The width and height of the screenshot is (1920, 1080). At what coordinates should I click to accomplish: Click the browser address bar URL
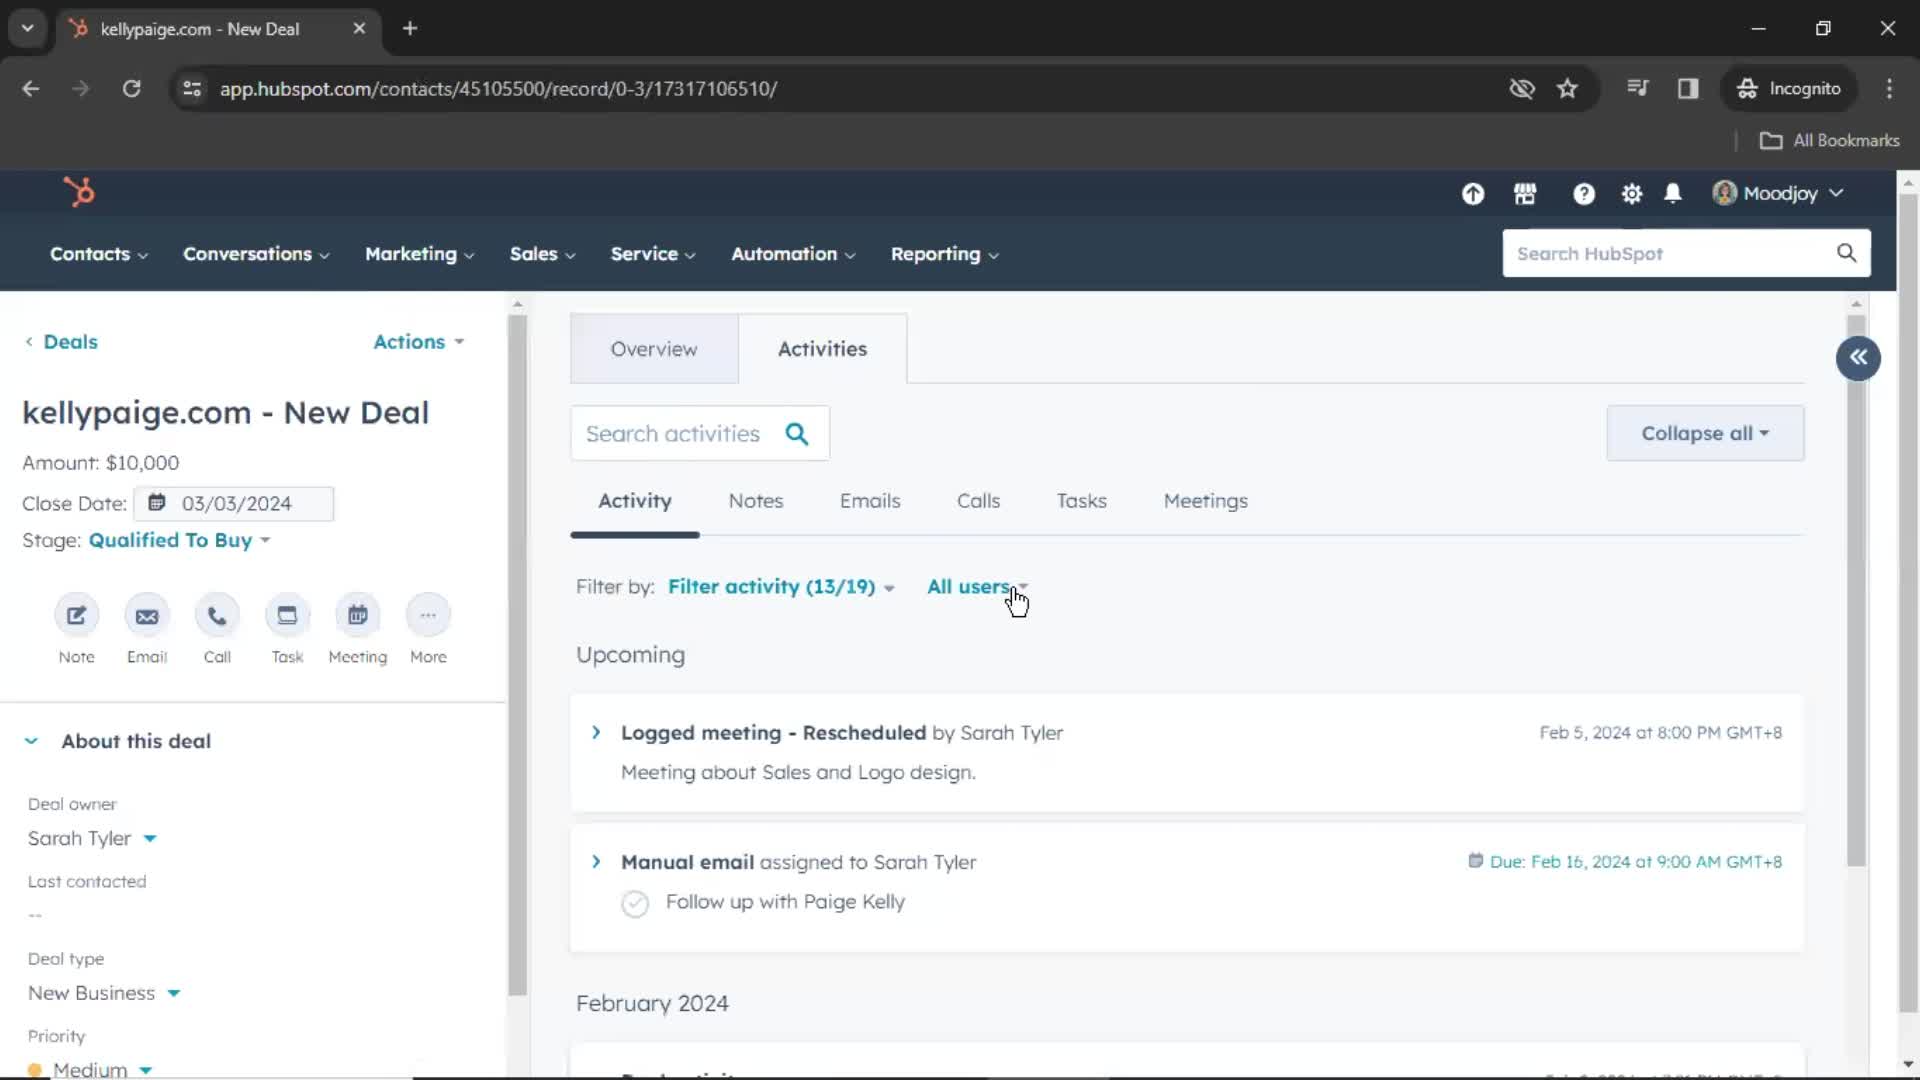(498, 88)
